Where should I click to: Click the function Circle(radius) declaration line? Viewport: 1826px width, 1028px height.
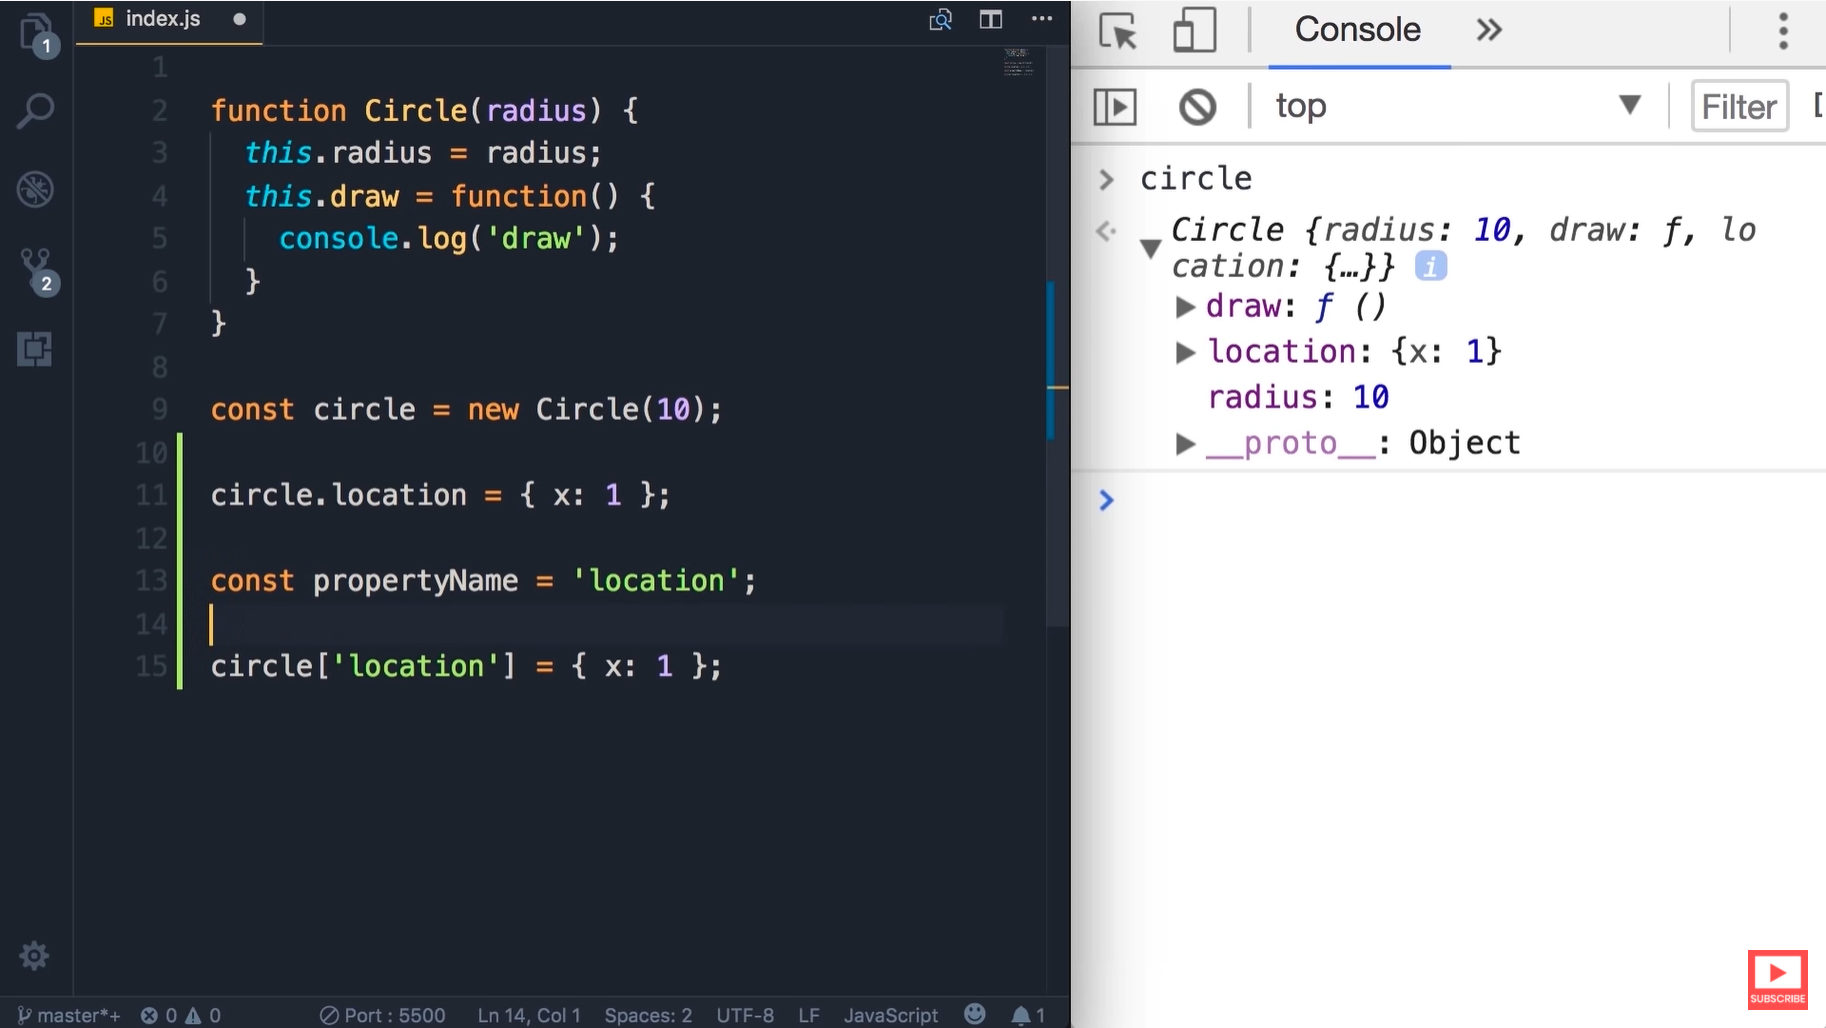pyautogui.click(x=424, y=111)
